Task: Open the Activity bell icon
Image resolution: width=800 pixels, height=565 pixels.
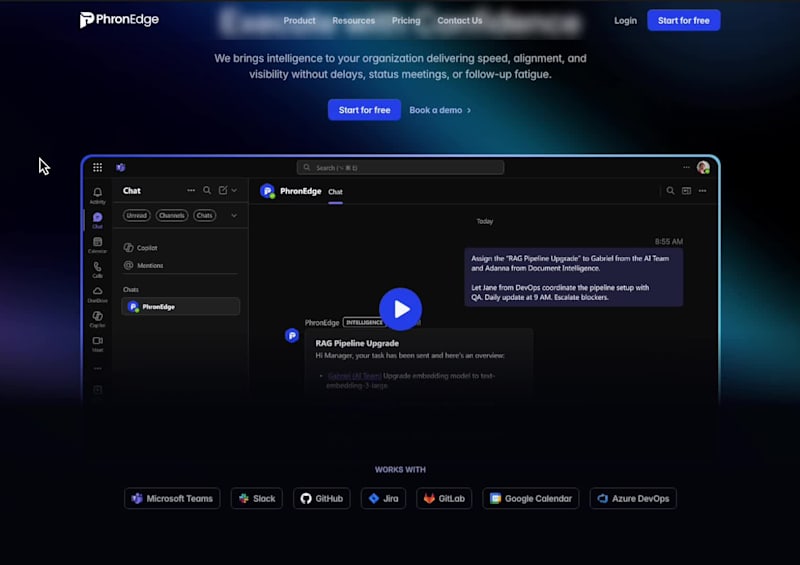Action: (97, 195)
